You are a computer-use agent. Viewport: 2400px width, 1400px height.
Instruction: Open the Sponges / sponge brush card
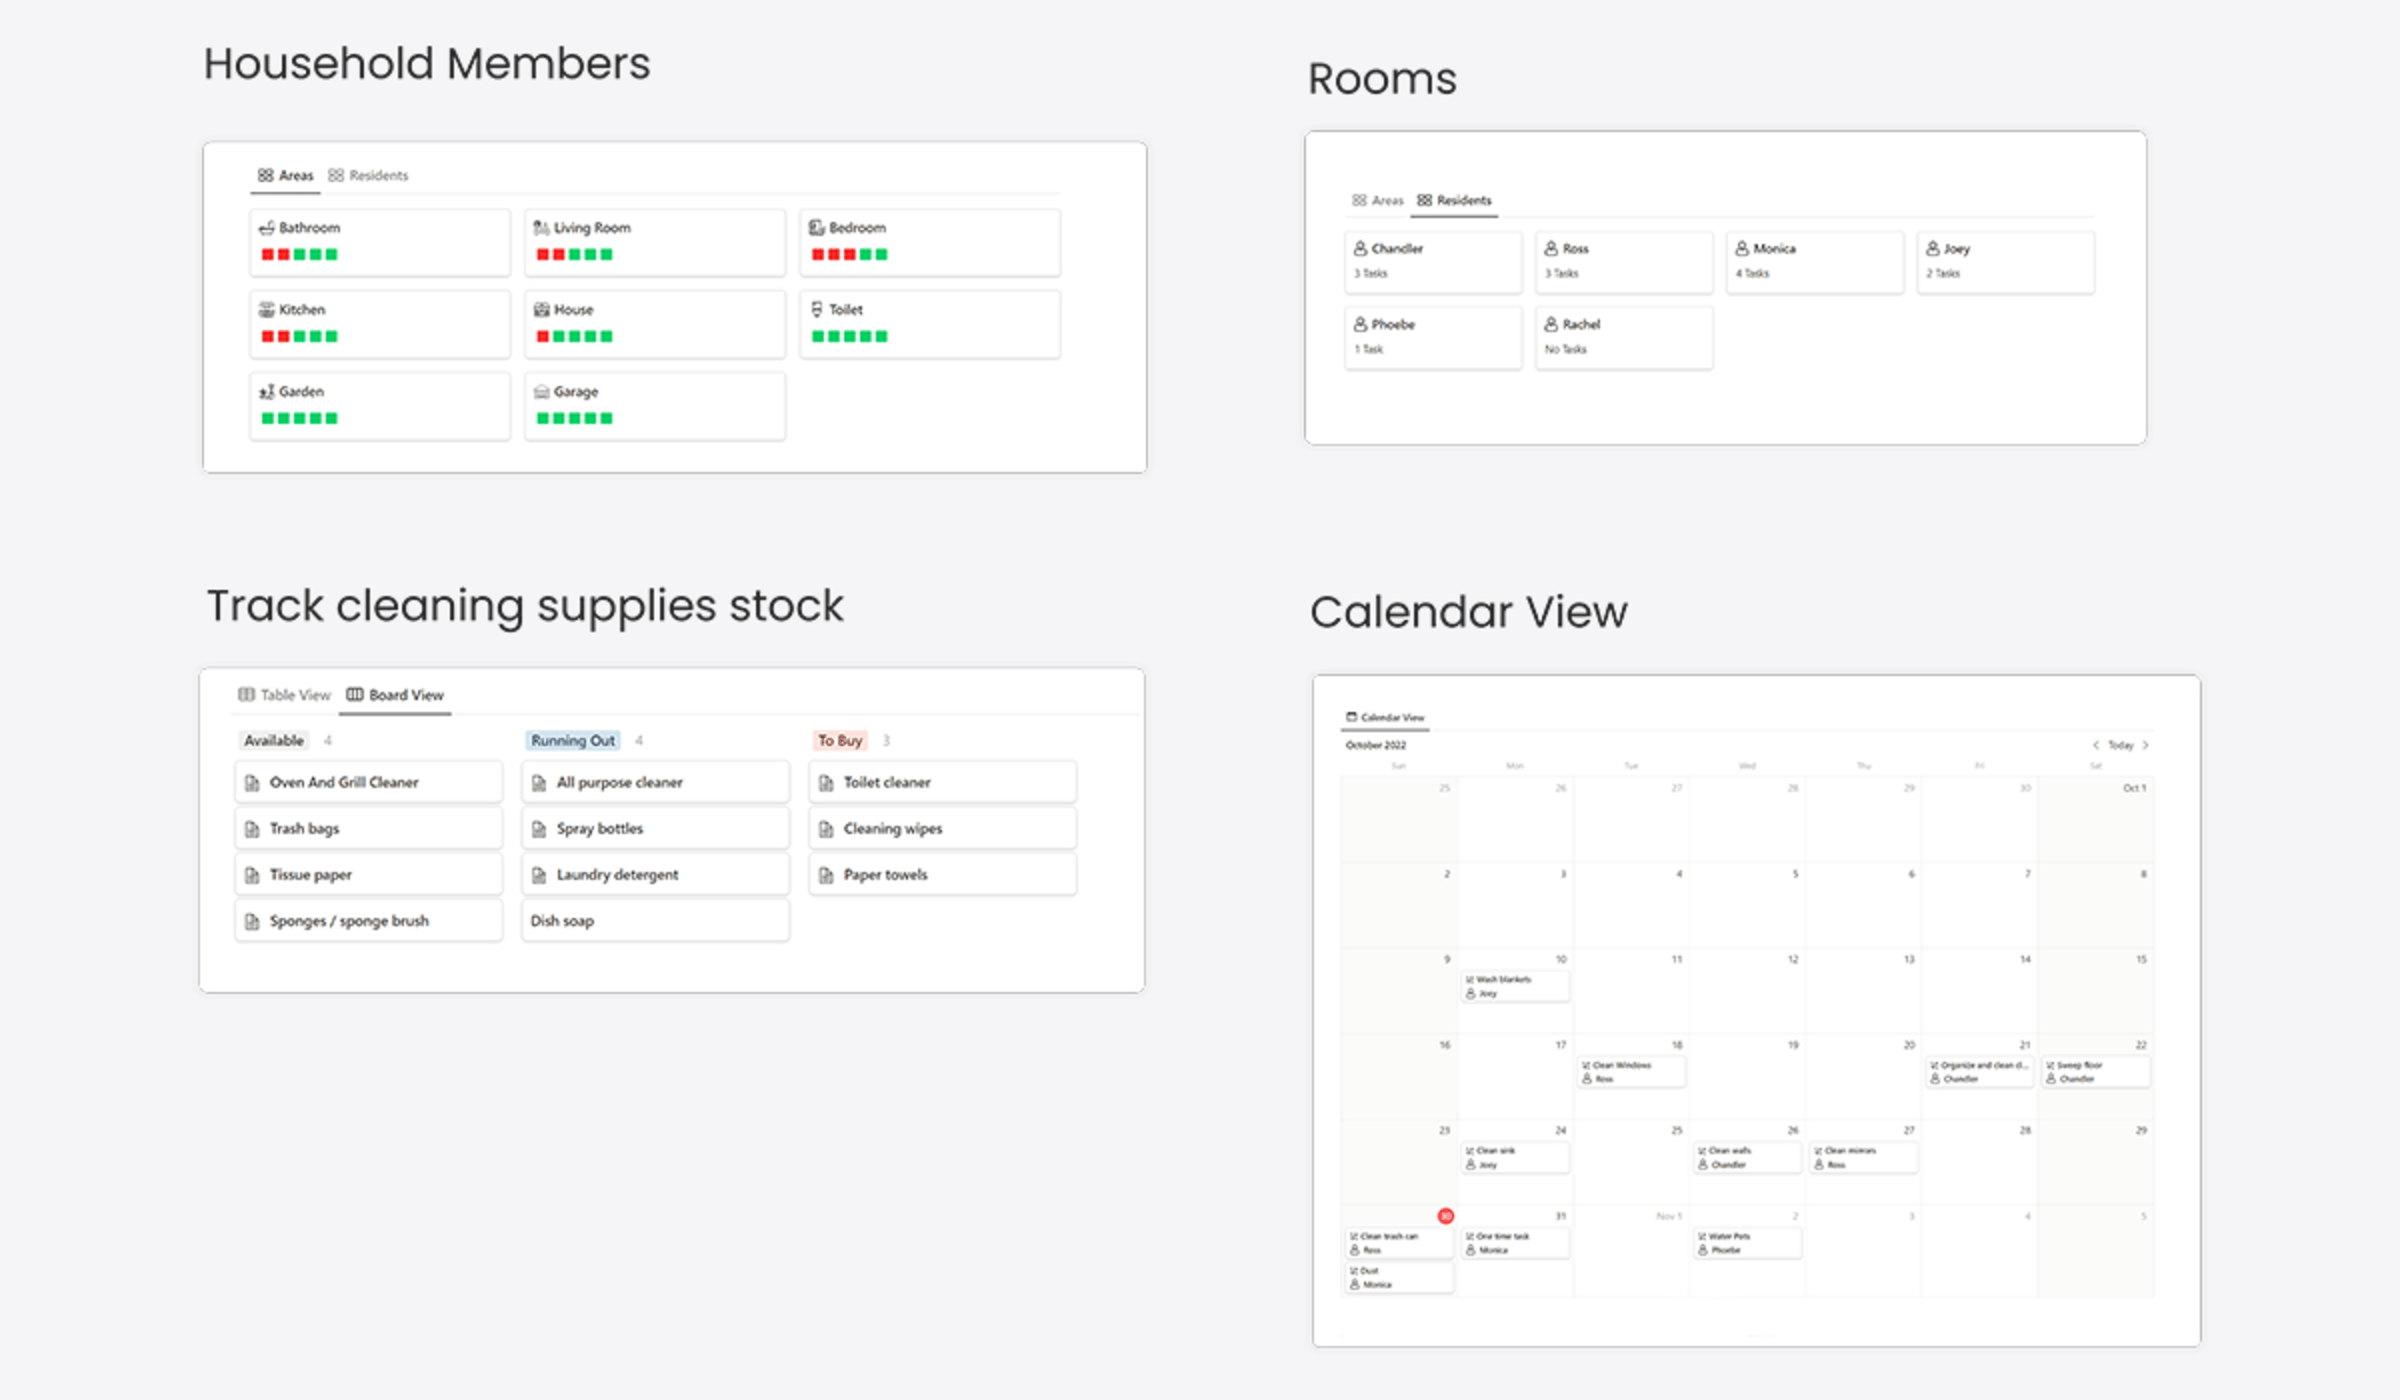tap(367, 920)
